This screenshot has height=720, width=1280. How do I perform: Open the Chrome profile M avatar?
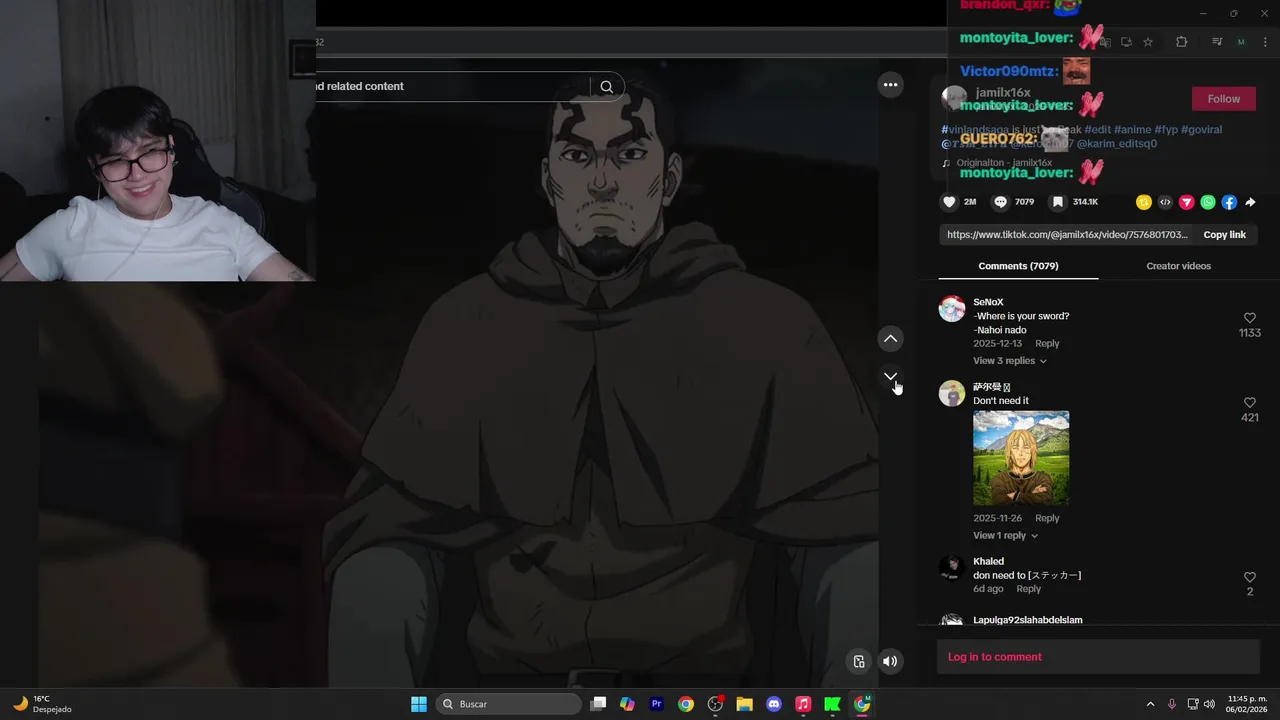click(x=1241, y=42)
